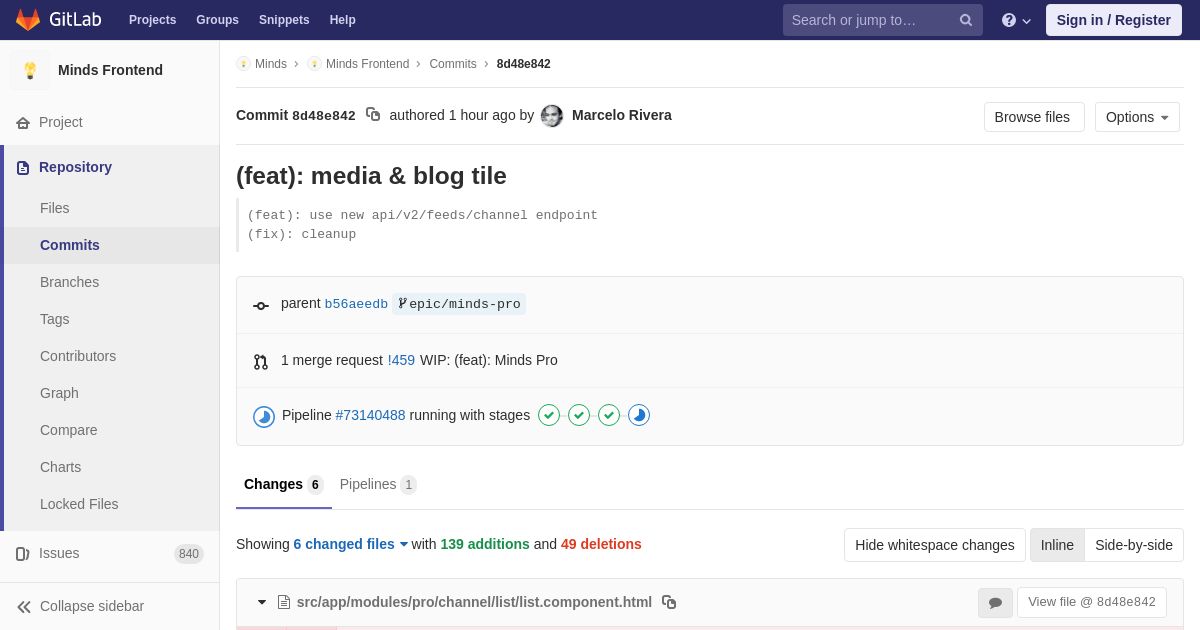The image size is (1200, 630).
Task: Click the GitLab fox logo
Action: pos(28,20)
